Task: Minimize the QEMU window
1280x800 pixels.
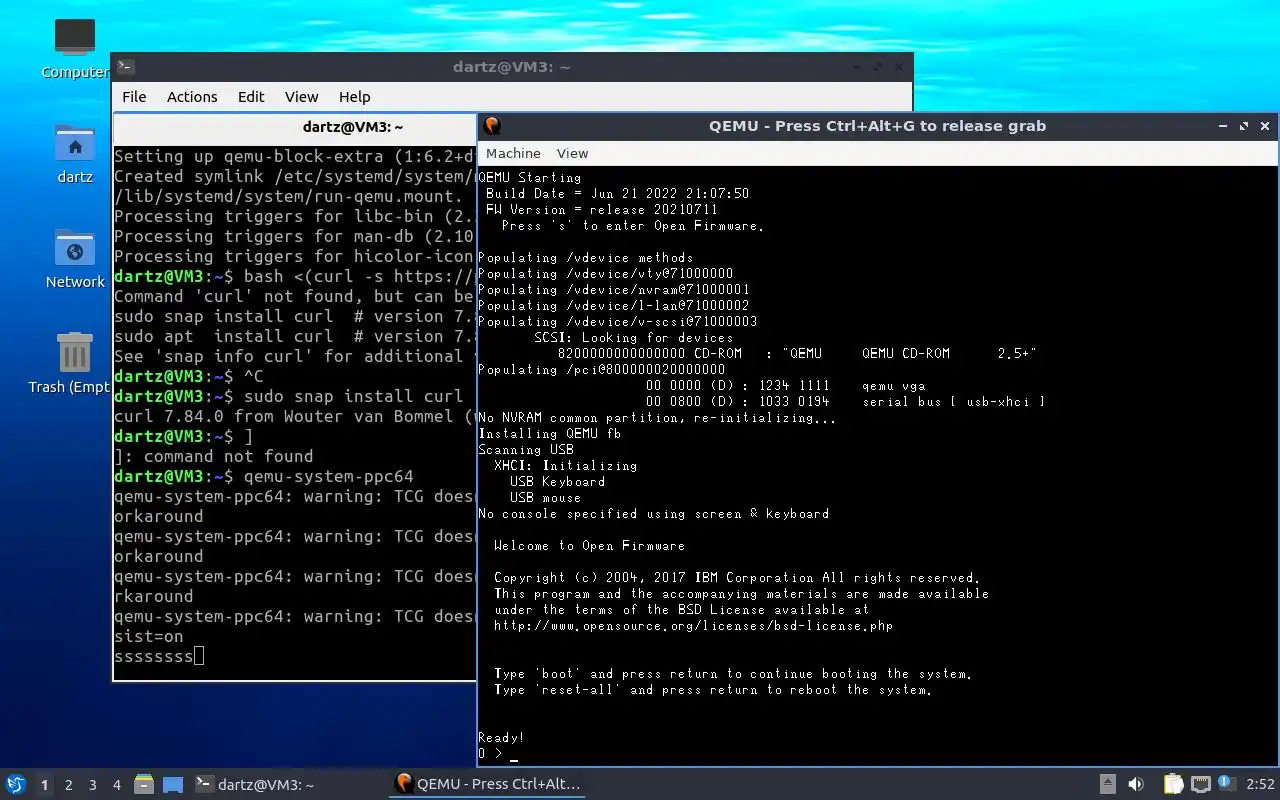Action: 1223,126
